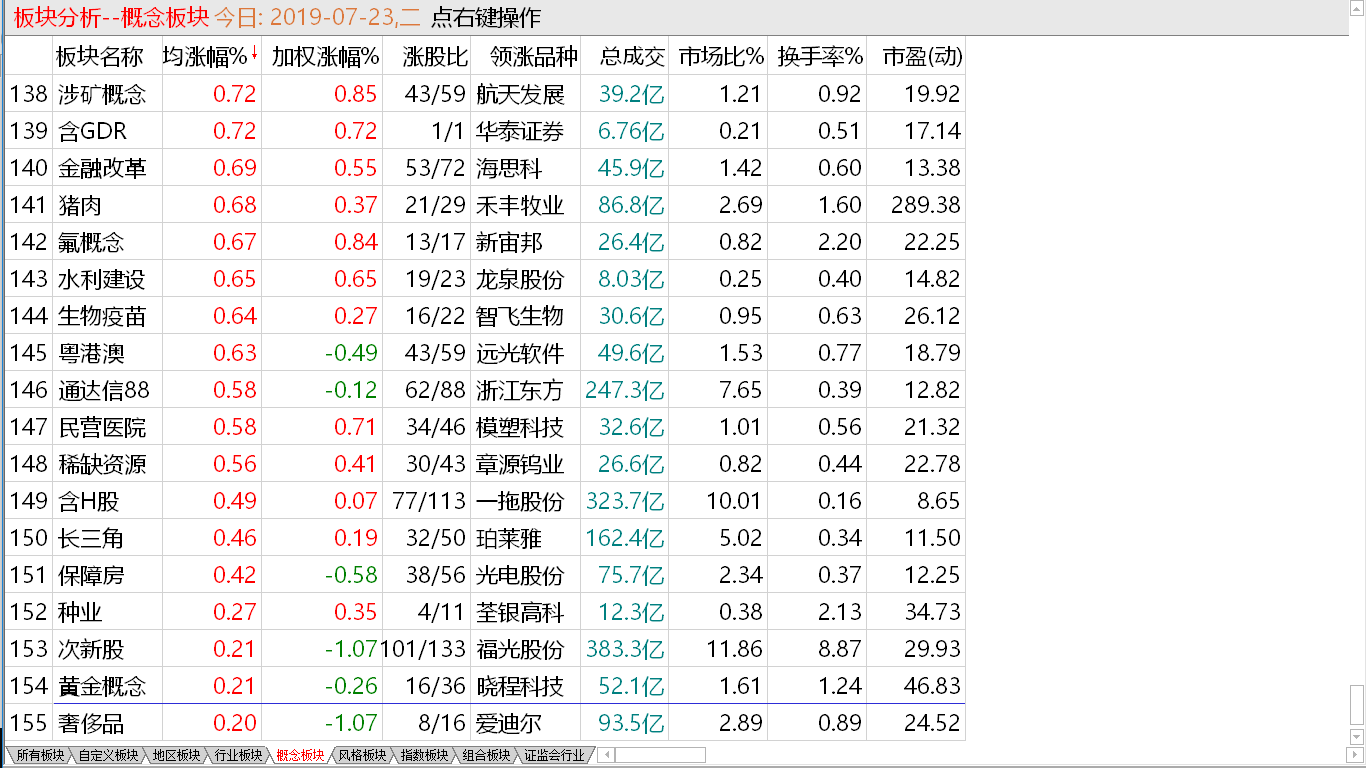Sort by 涨股比 column header

pyautogui.click(x=435, y=56)
